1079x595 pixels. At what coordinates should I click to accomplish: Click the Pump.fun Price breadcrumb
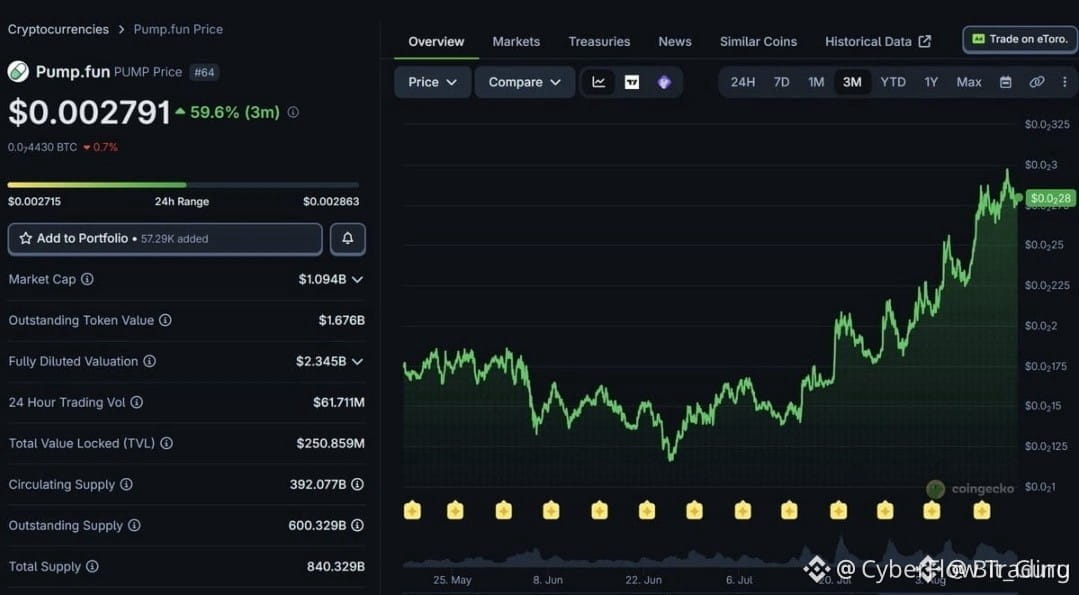click(178, 30)
